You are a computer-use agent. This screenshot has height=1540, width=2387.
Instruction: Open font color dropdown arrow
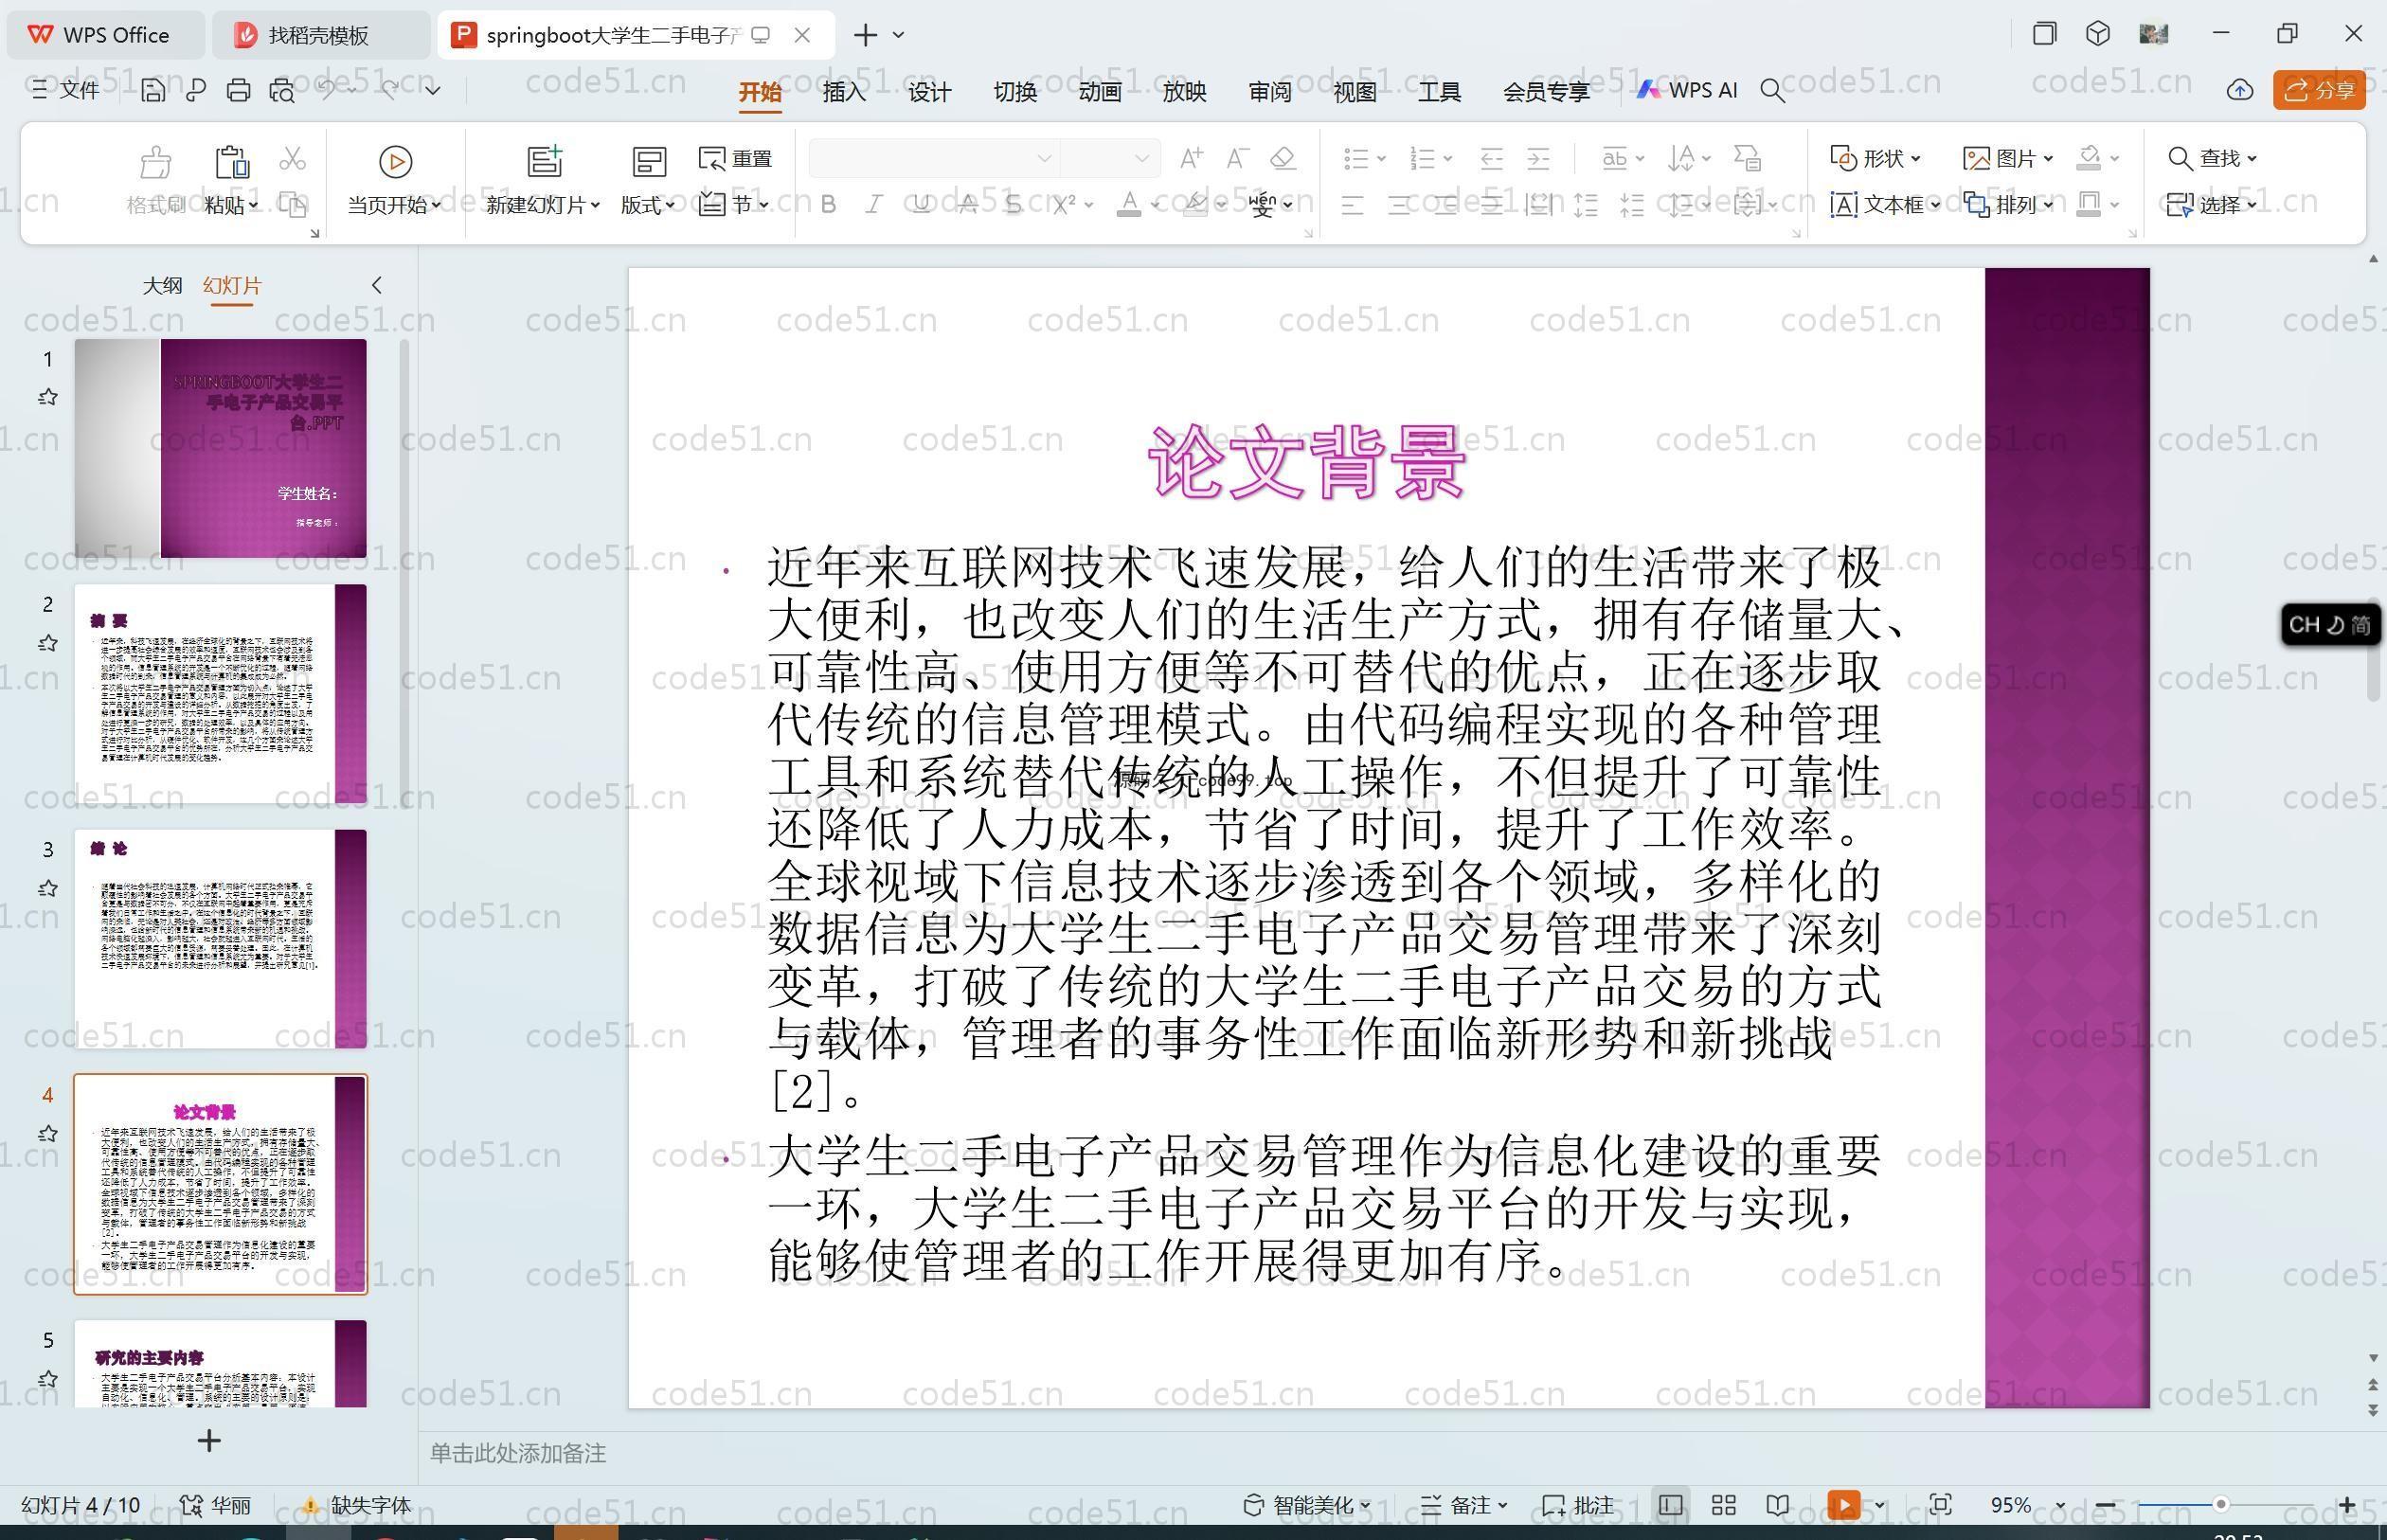[1155, 205]
